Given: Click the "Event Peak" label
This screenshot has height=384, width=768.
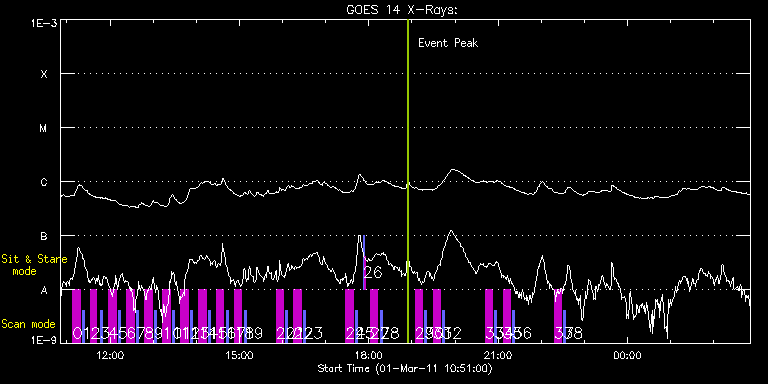Looking at the screenshot, I should [448, 43].
